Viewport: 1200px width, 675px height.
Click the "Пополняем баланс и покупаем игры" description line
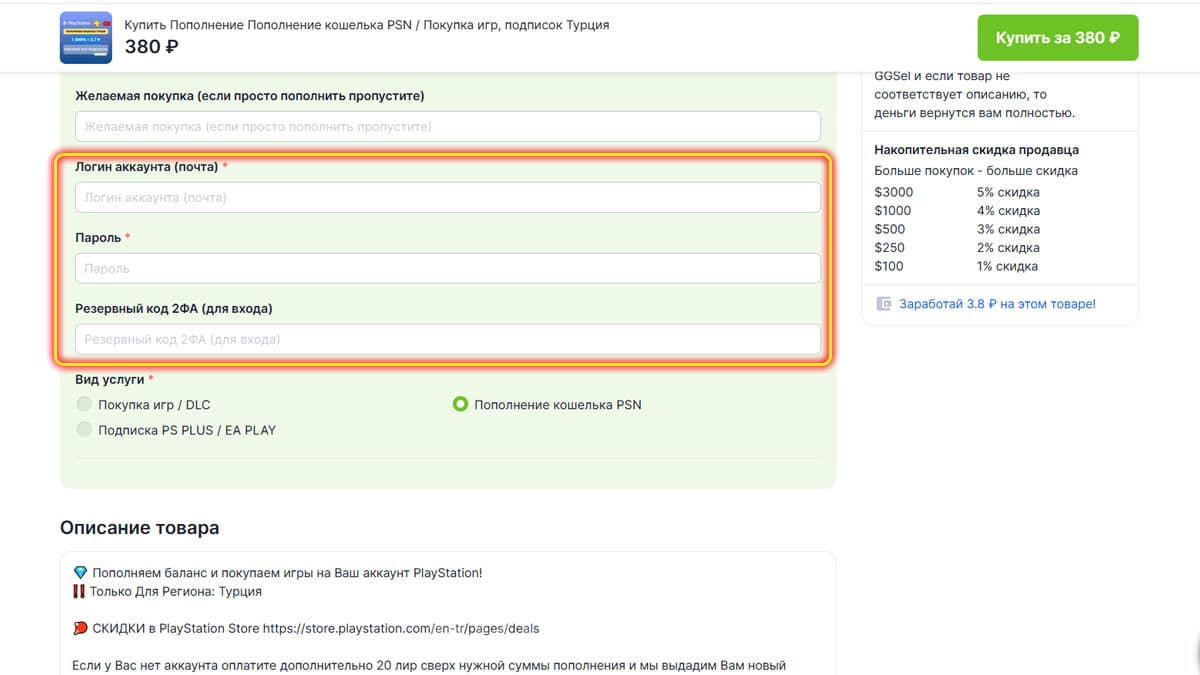pyautogui.click(x=287, y=573)
